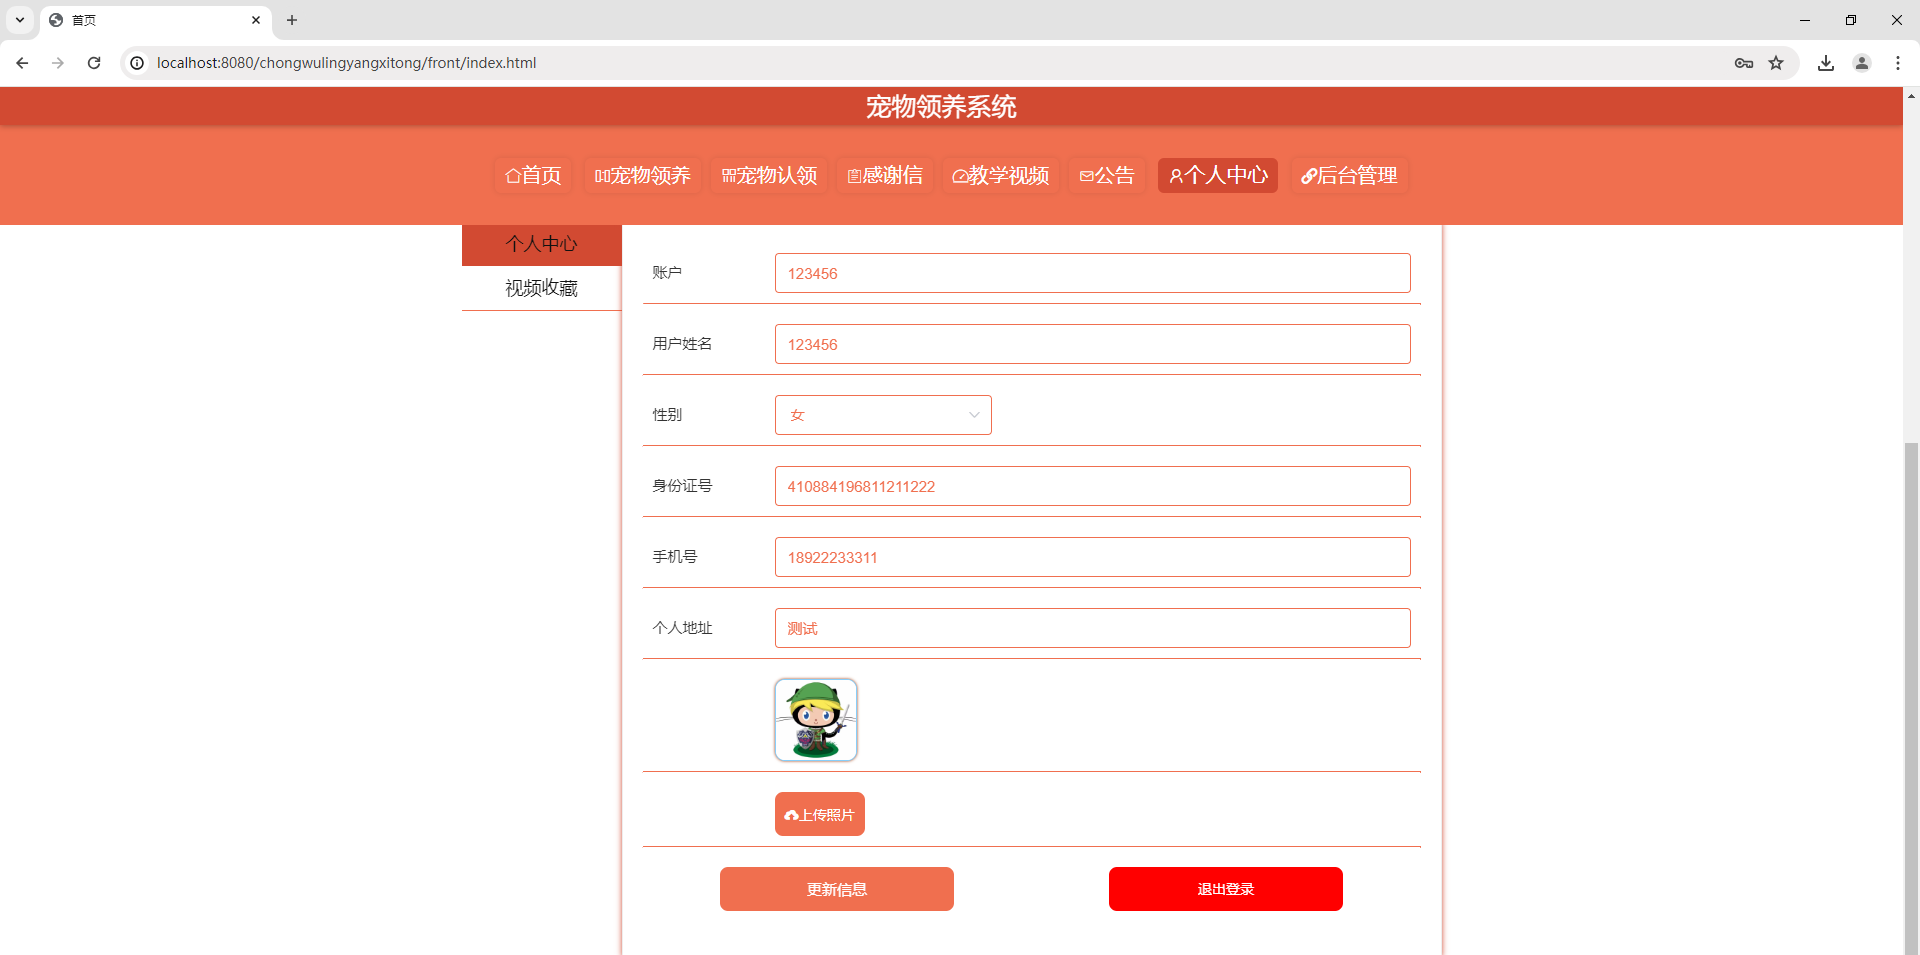Select 个人中心 in the left sidebar

click(542, 245)
